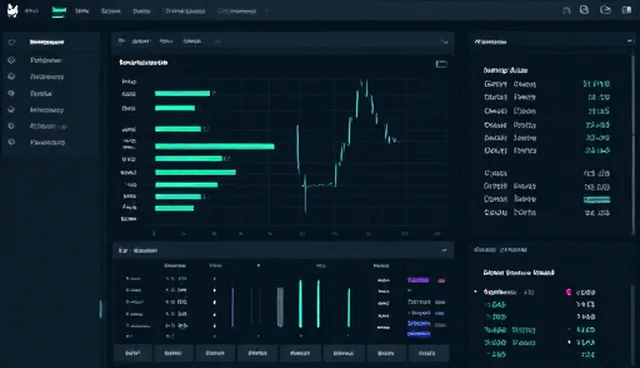Click the gray vertical bar in the lower panel

tap(280, 307)
